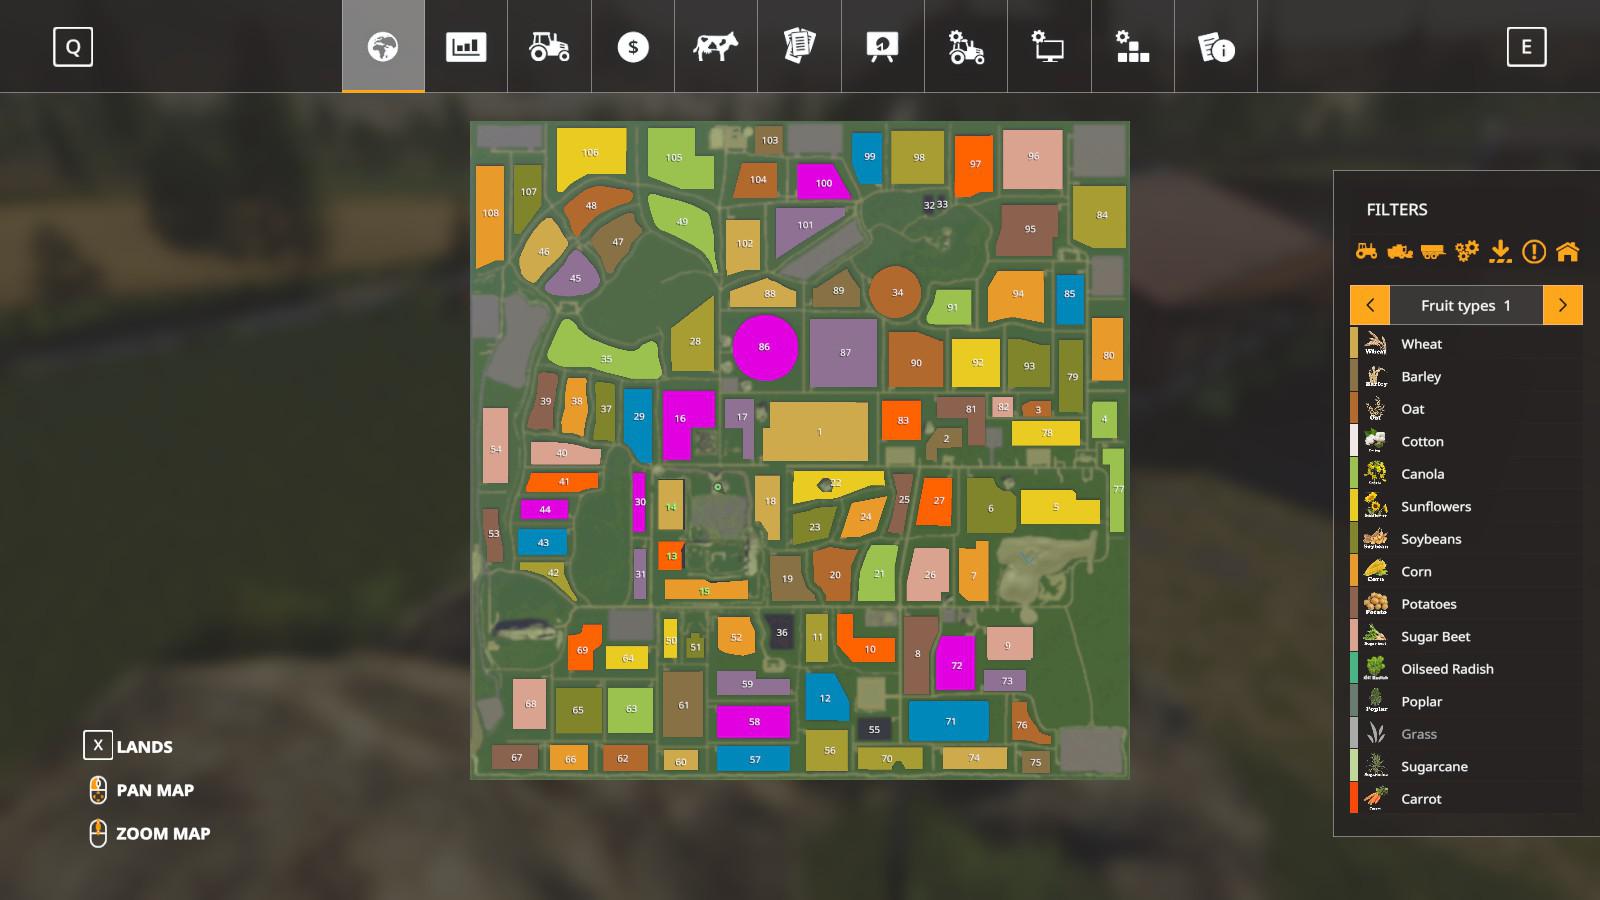Toggle the trailer filter icon

point(1433,252)
